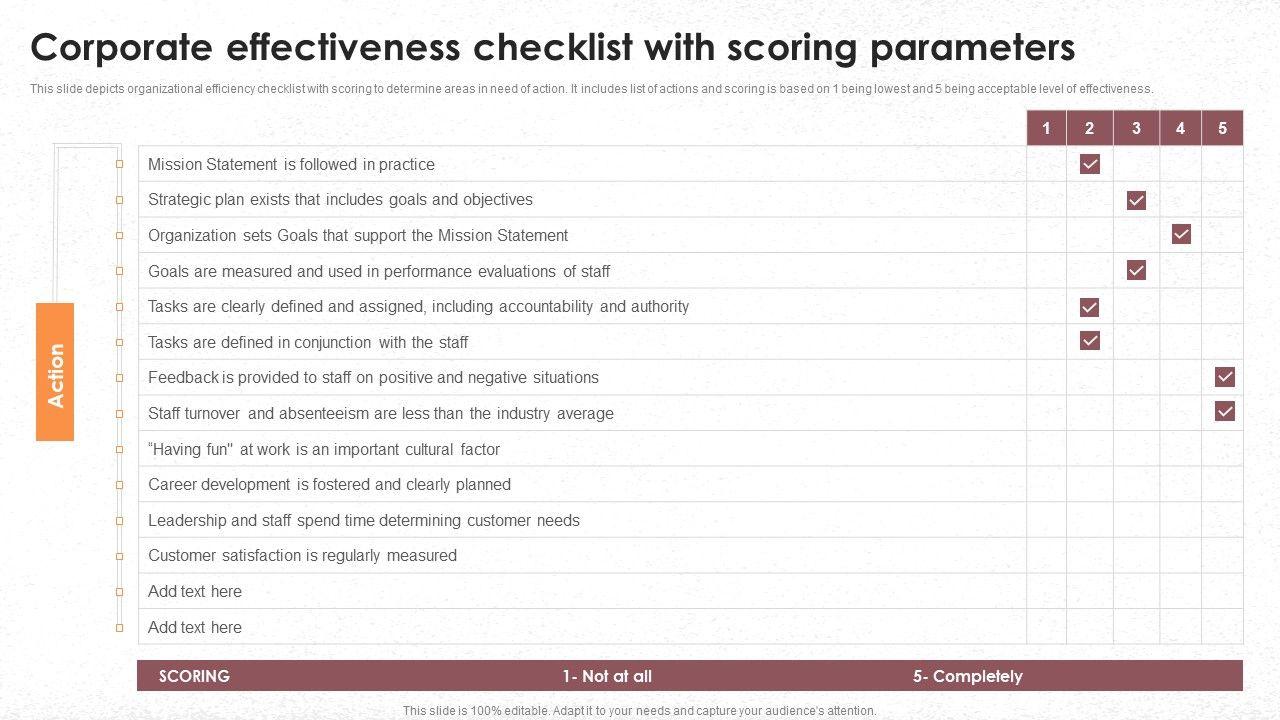Select the bullet next to Customer satisfaction row
Image resolution: width=1280 pixels, height=720 pixels.
pyautogui.click(x=119, y=556)
